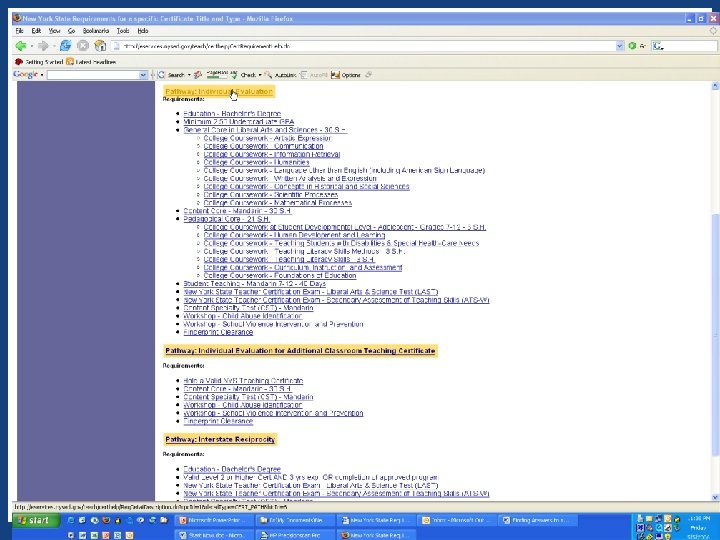Open the Tools menu
The height and width of the screenshot is (540, 720).
pos(123,31)
